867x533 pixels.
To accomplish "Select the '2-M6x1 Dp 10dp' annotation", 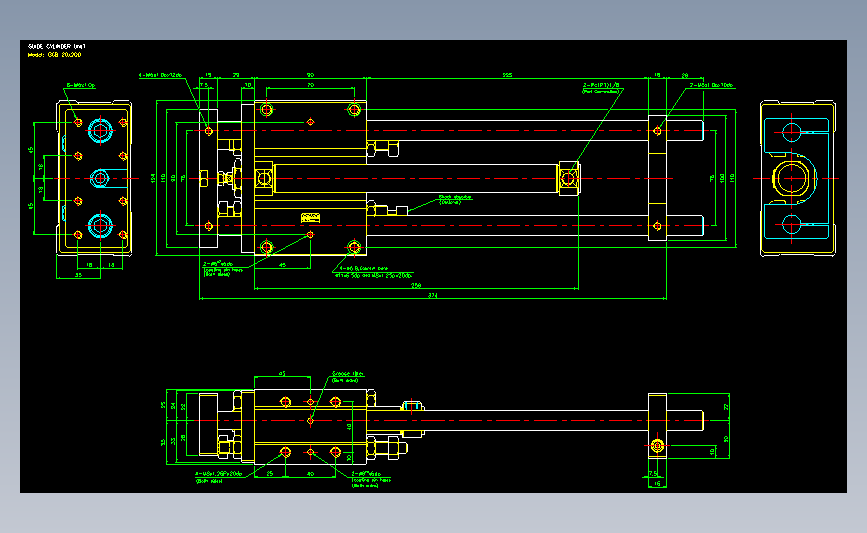I will click(711, 85).
